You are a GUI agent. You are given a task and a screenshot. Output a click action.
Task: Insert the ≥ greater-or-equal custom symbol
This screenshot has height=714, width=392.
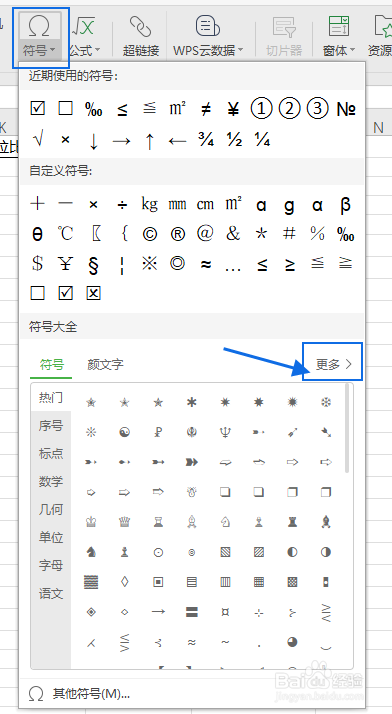pyautogui.click(x=290, y=264)
